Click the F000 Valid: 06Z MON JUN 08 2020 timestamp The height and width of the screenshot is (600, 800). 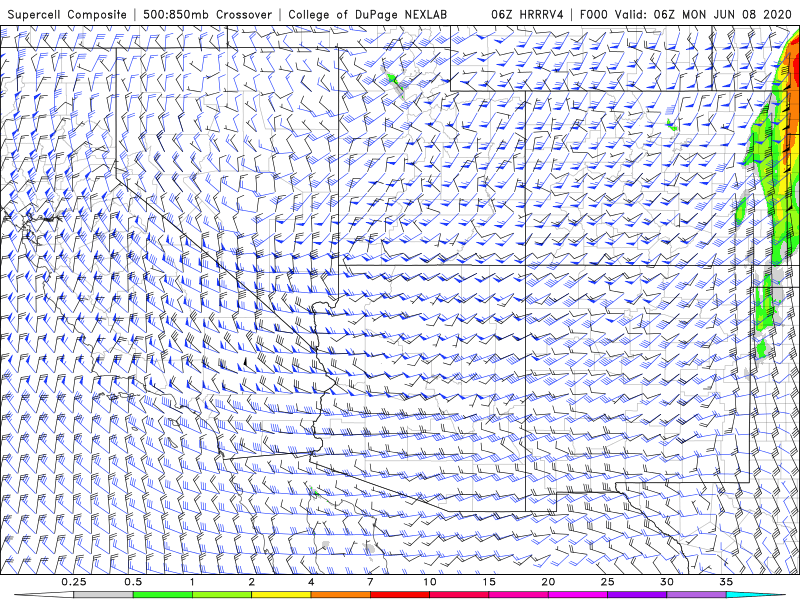[686, 15]
